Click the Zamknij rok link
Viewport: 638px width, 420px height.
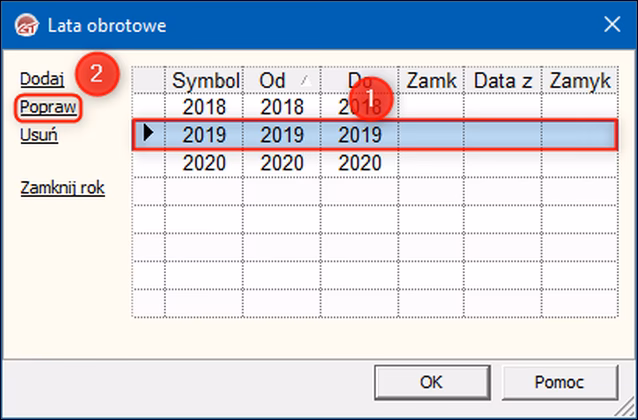62,187
